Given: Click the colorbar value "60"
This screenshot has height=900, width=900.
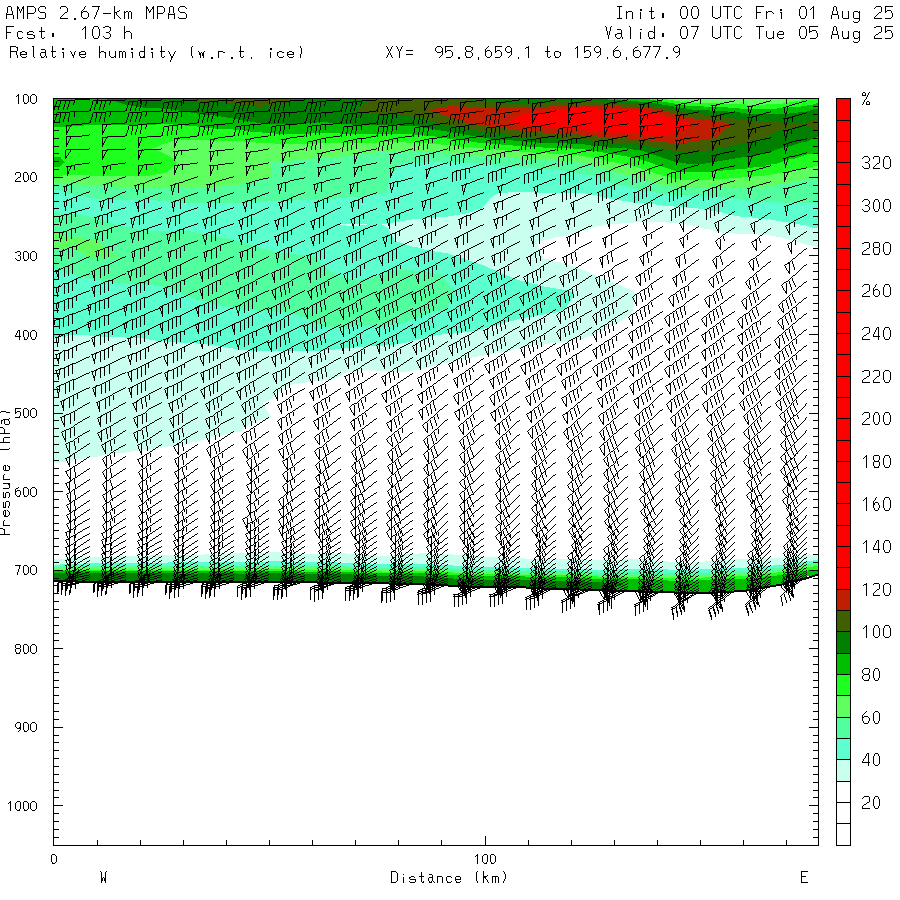Looking at the screenshot, I should (871, 717).
